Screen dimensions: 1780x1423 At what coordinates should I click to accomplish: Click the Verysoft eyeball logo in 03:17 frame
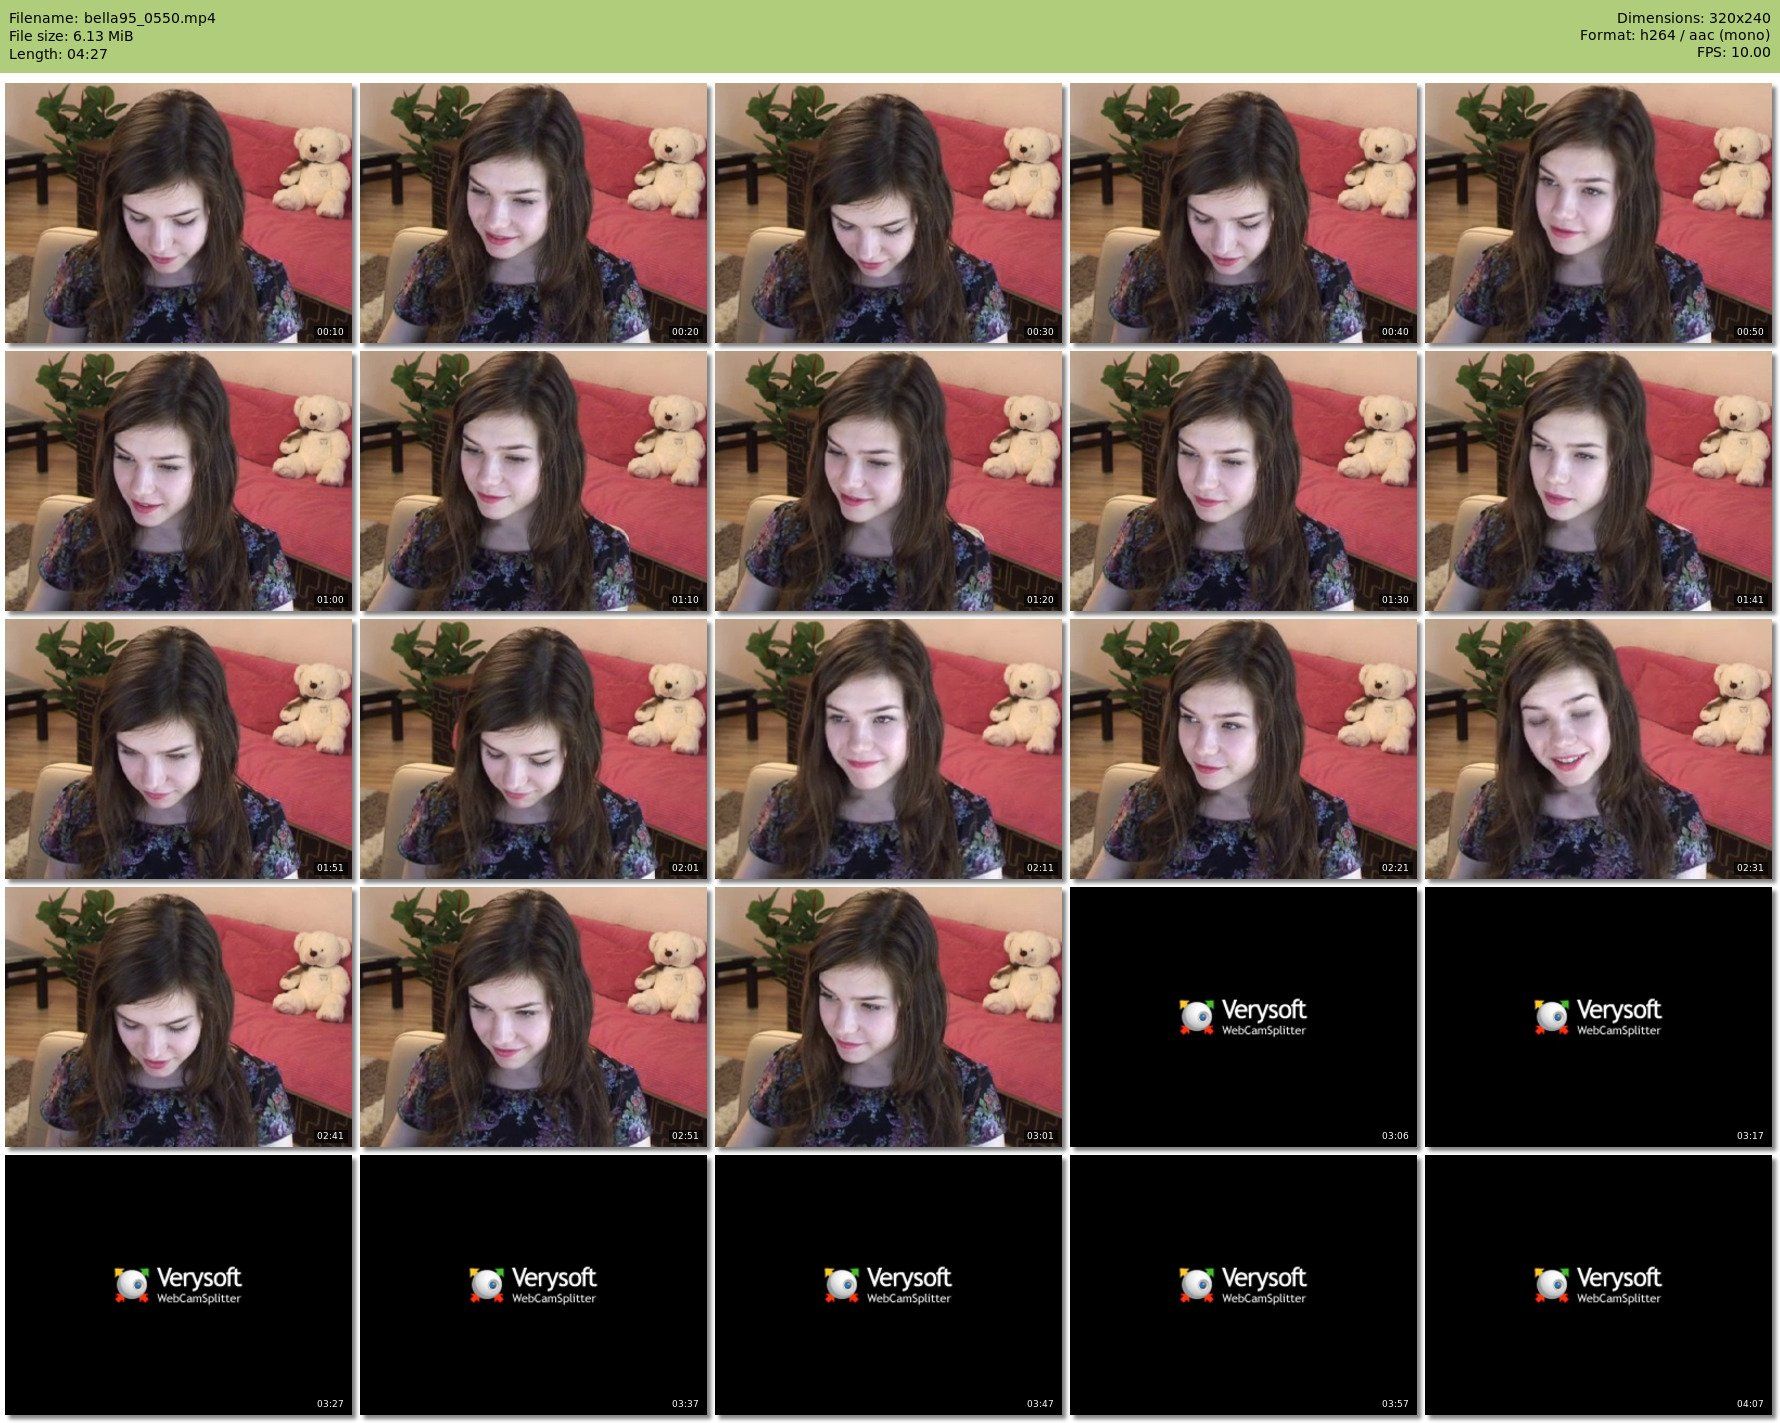tap(1551, 1016)
